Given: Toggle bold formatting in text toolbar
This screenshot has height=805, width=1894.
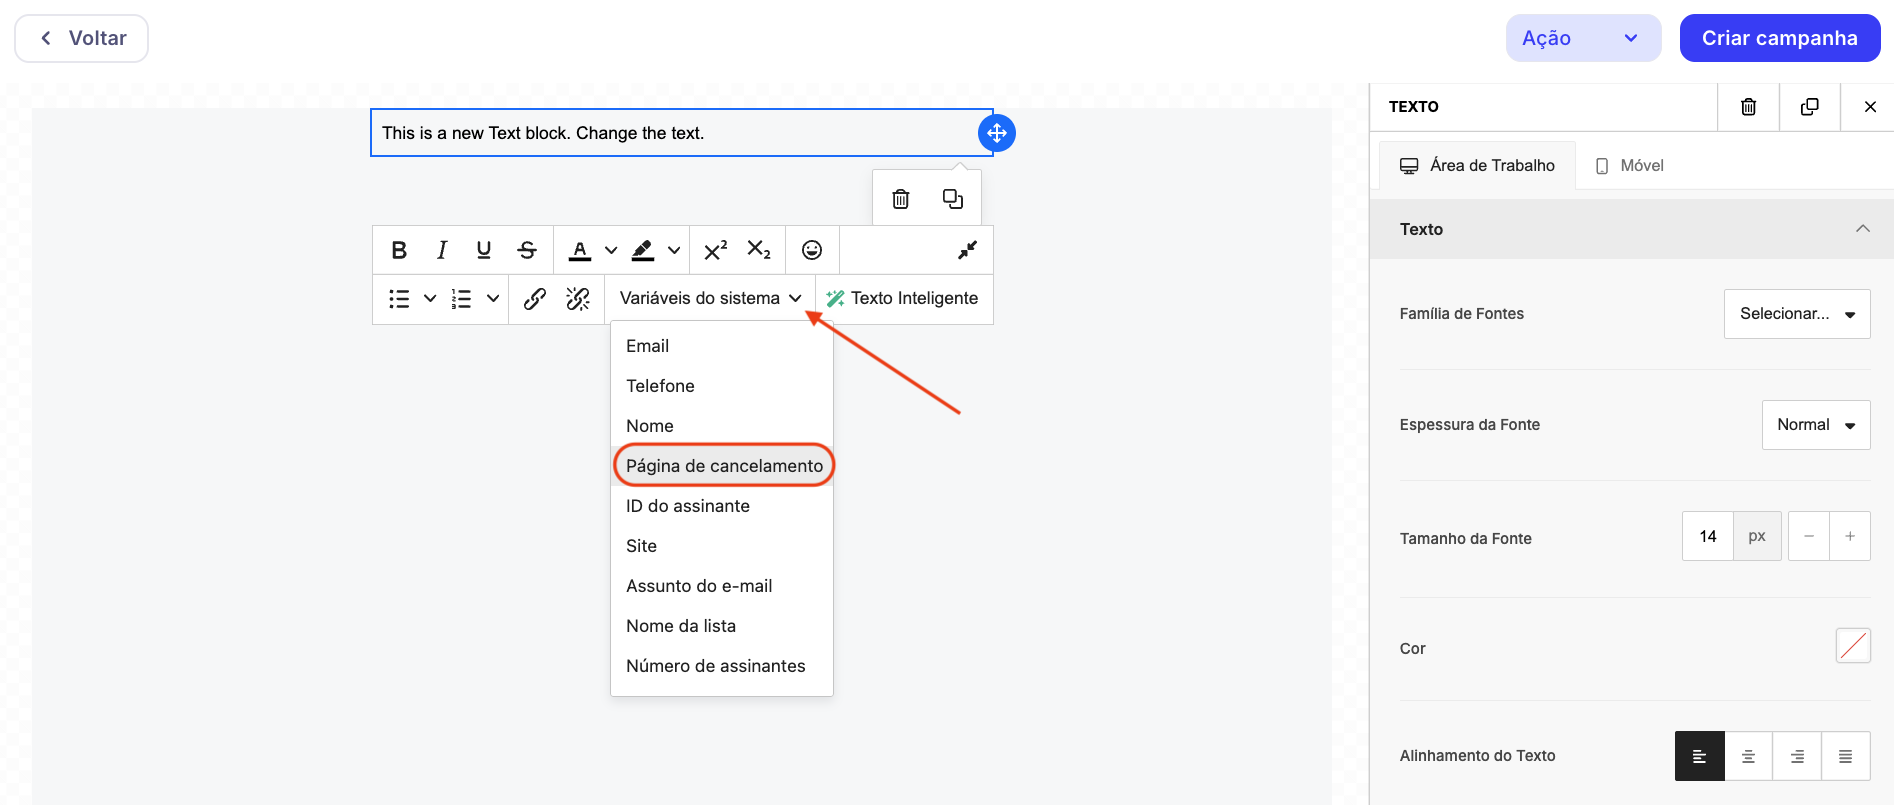Looking at the screenshot, I should pyautogui.click(x=399, y=250).
